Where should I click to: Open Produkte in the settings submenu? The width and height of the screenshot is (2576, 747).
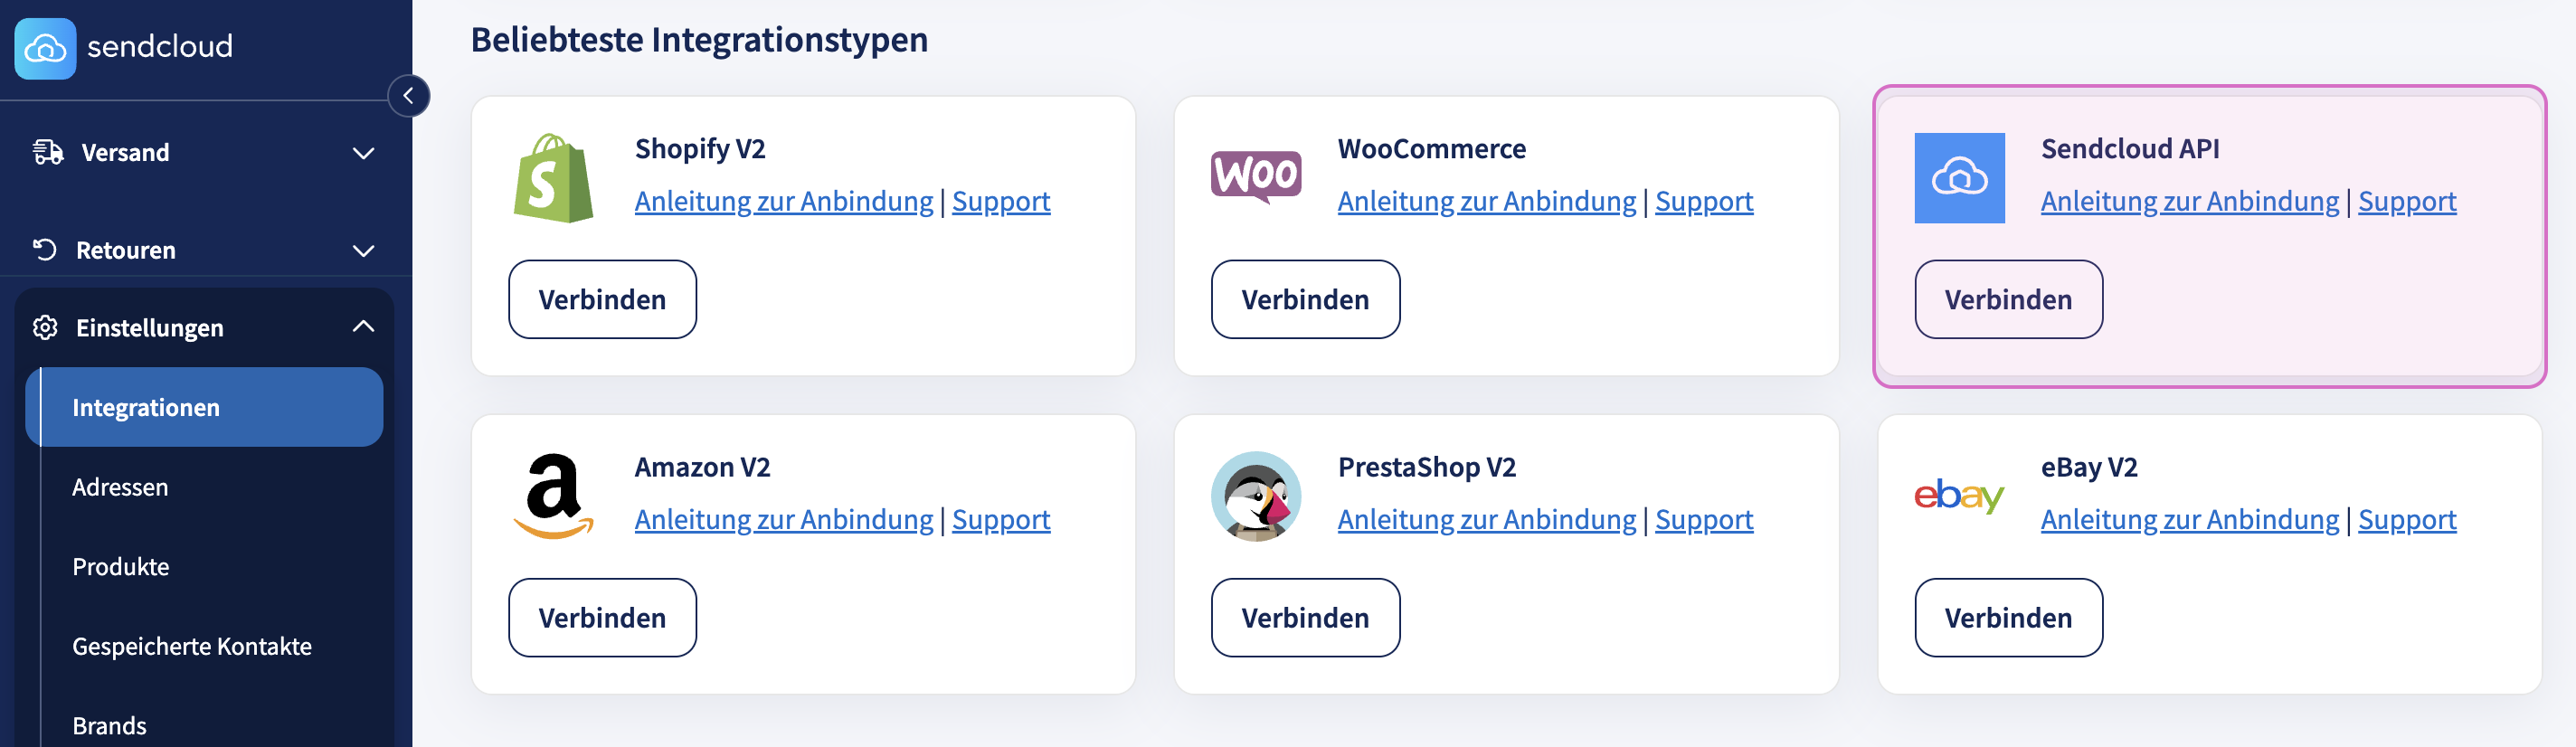[121, 567]
